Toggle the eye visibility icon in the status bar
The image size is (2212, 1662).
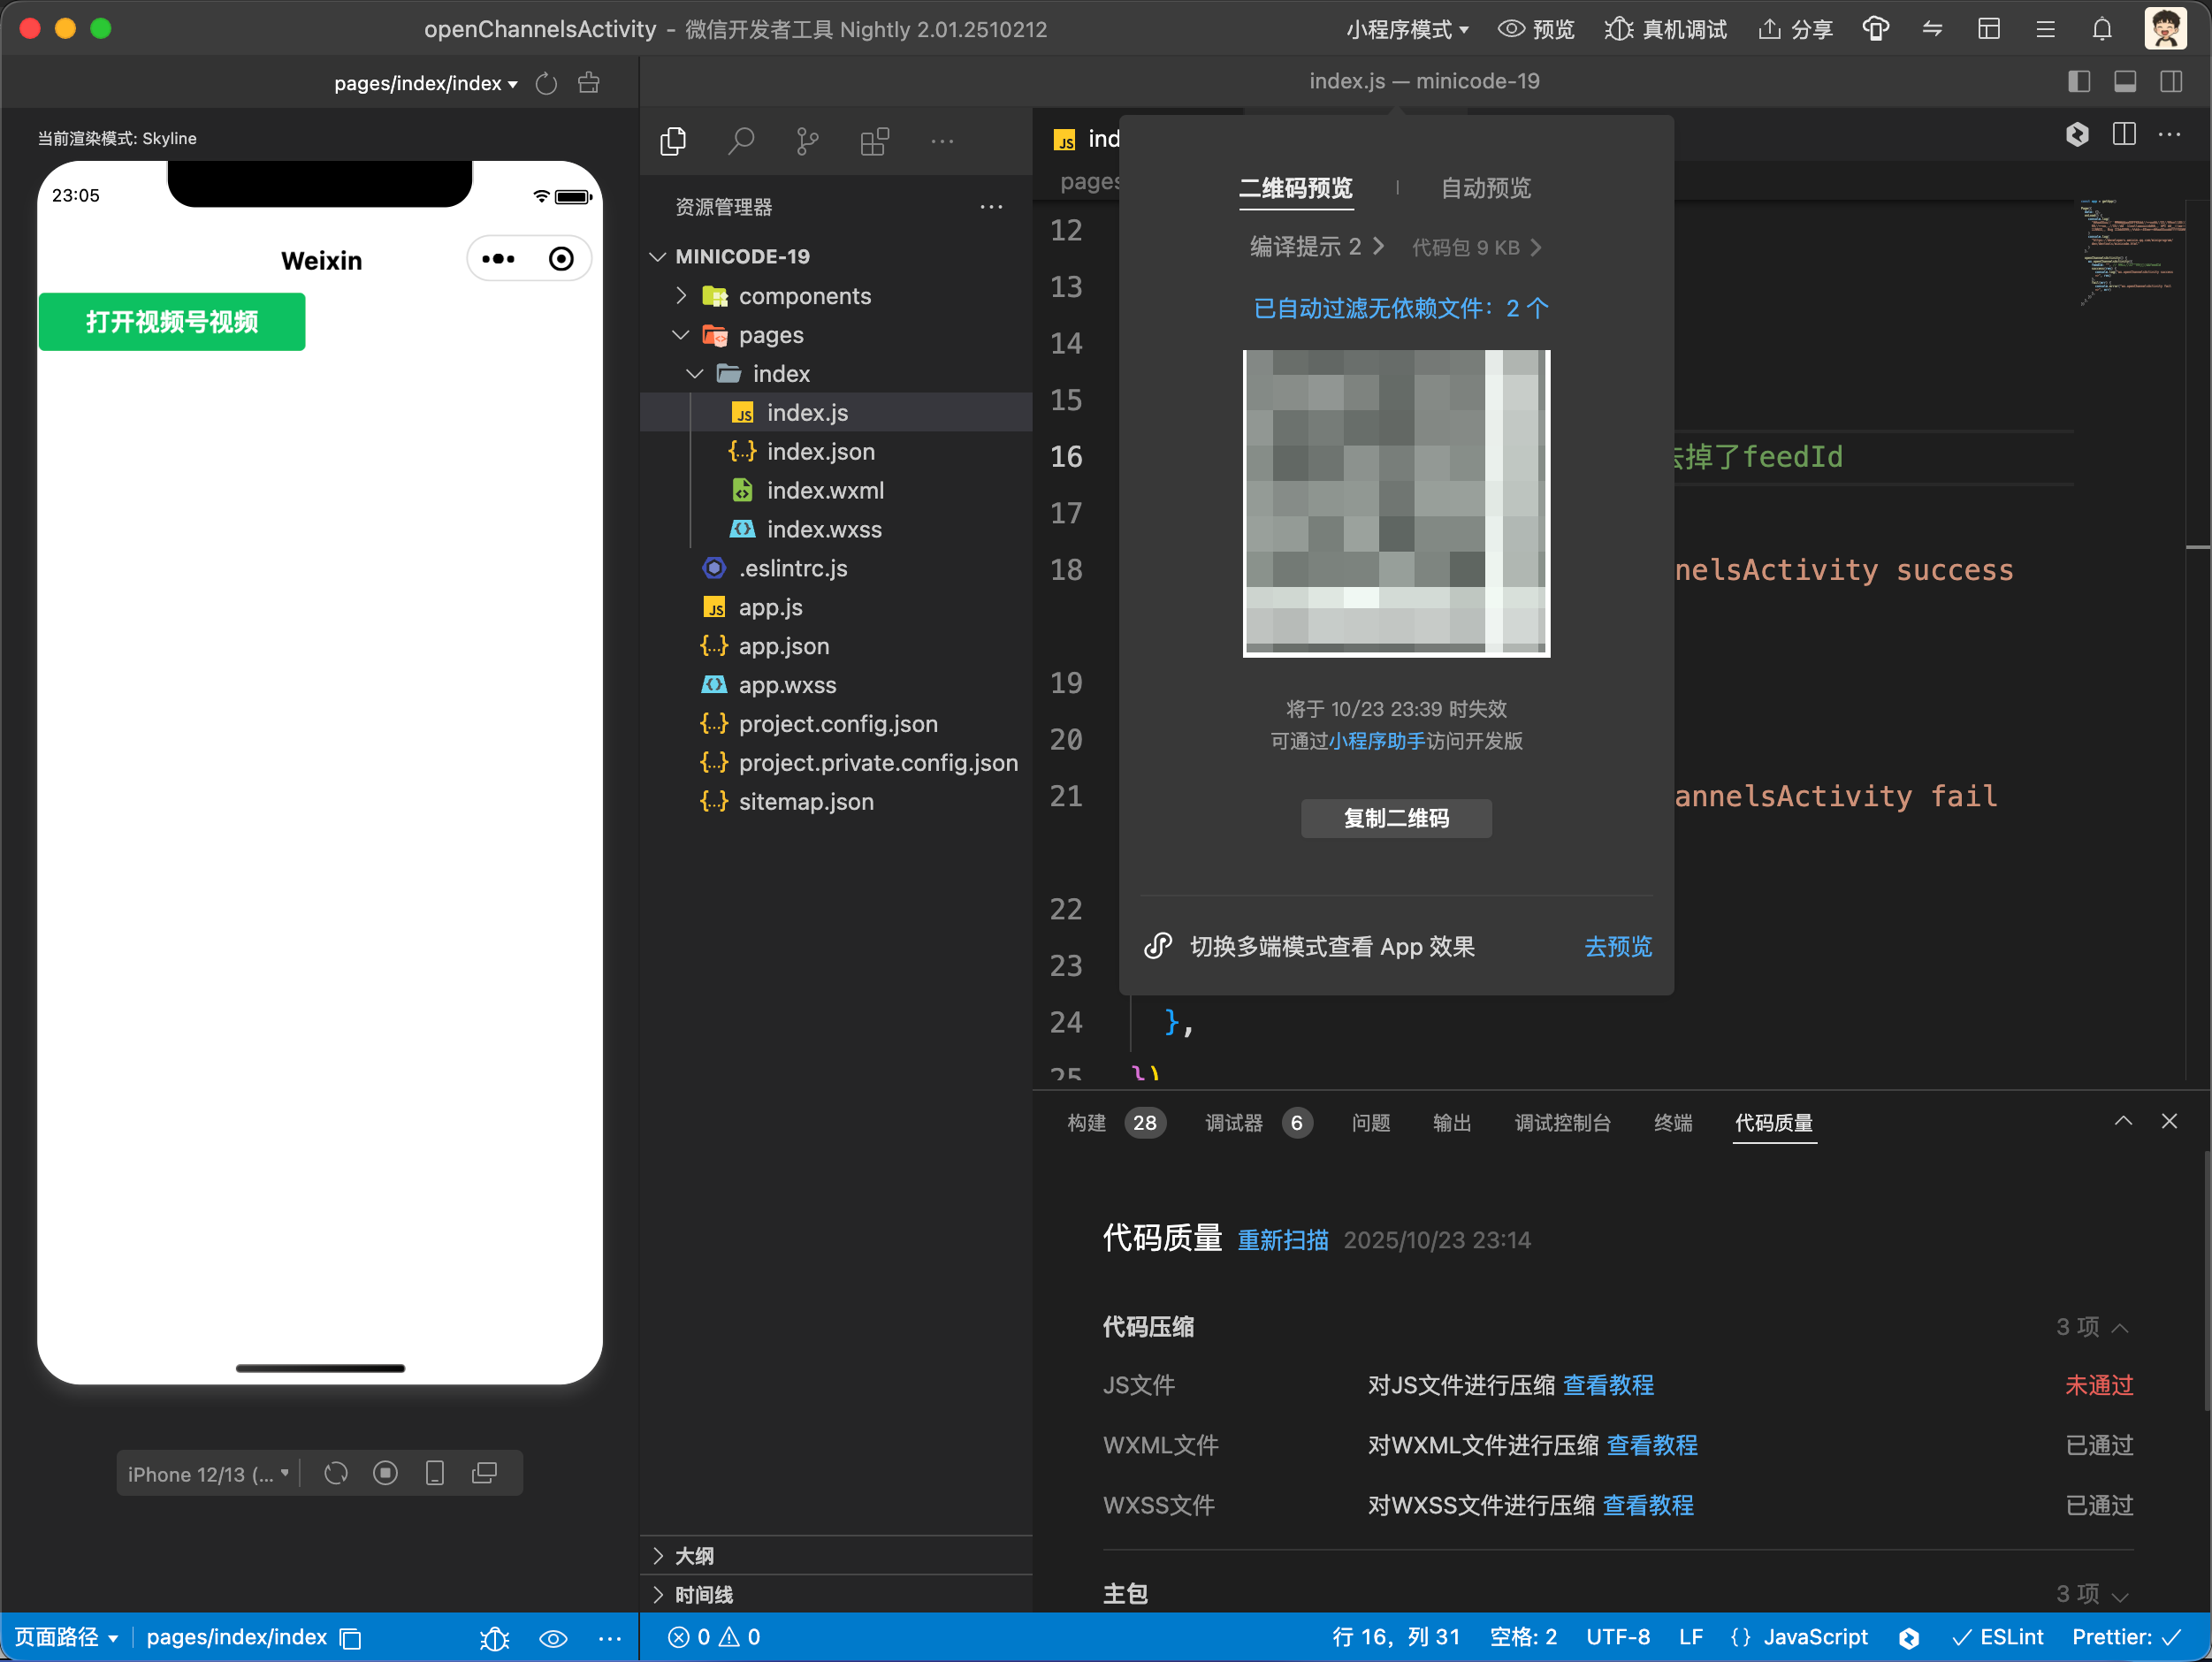tap(553, 1638)
